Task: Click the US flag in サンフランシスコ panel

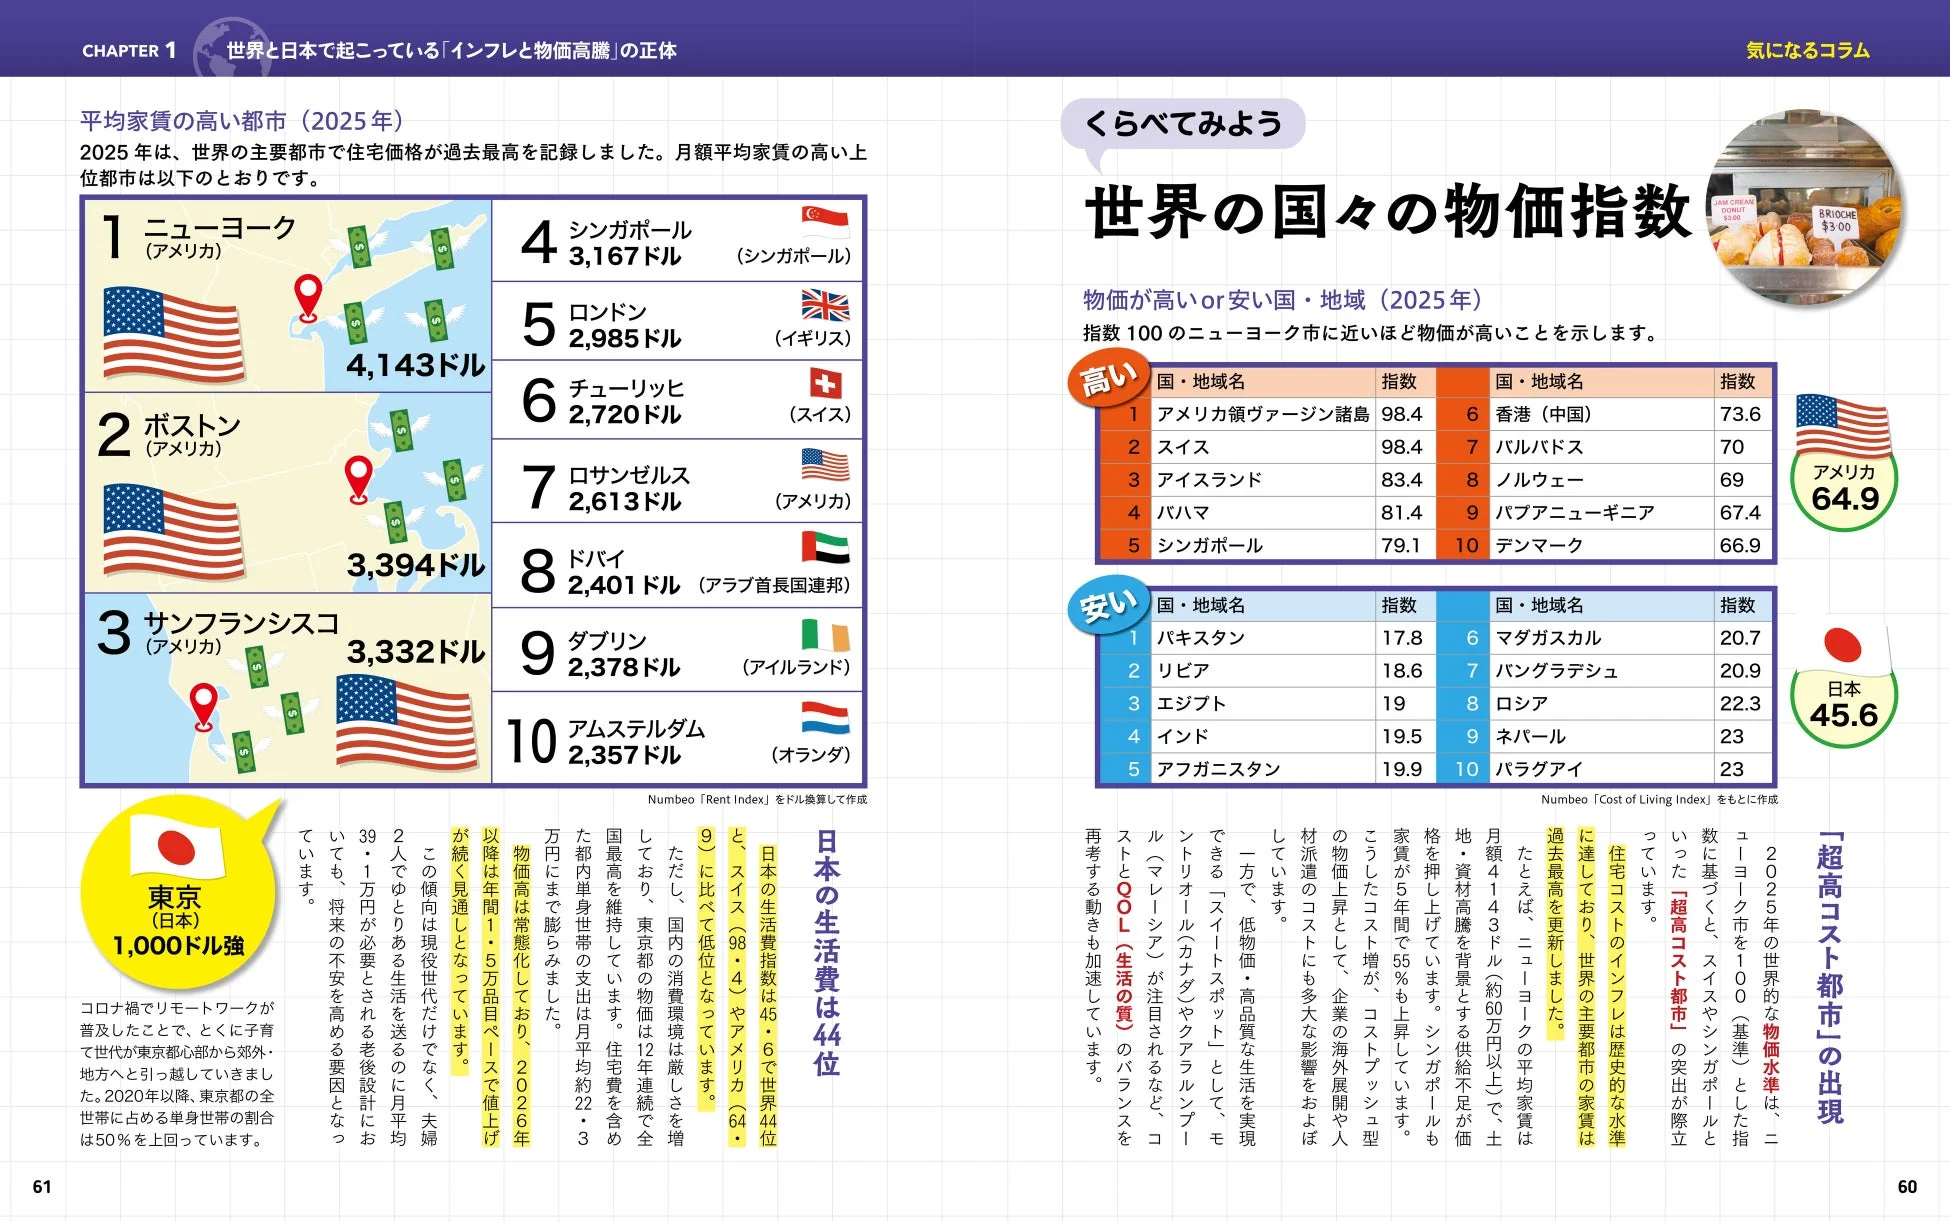Action: click(x=405, y=721)
